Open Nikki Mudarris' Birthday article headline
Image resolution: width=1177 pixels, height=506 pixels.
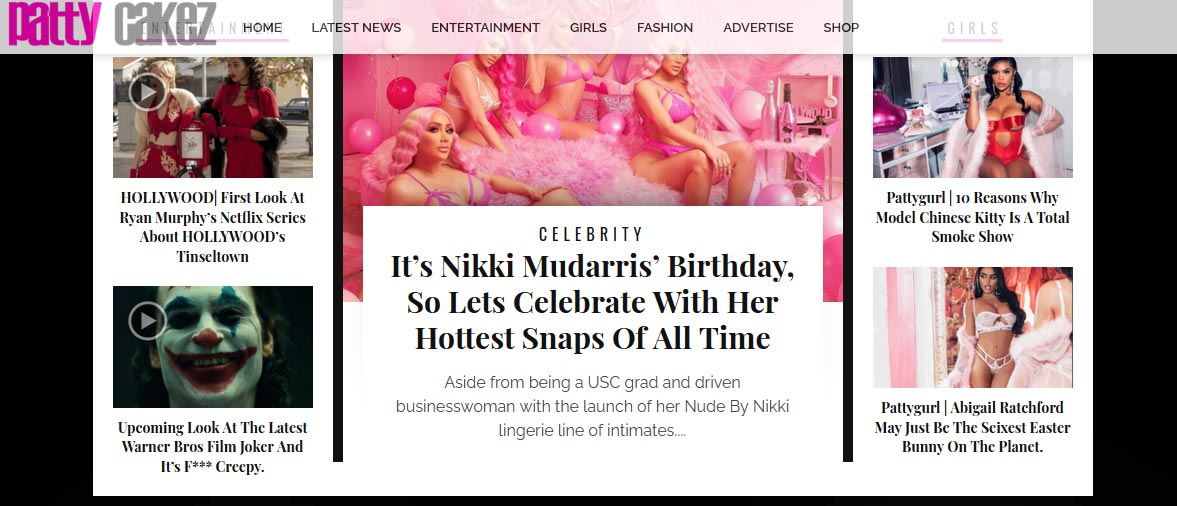pos(592,302)
